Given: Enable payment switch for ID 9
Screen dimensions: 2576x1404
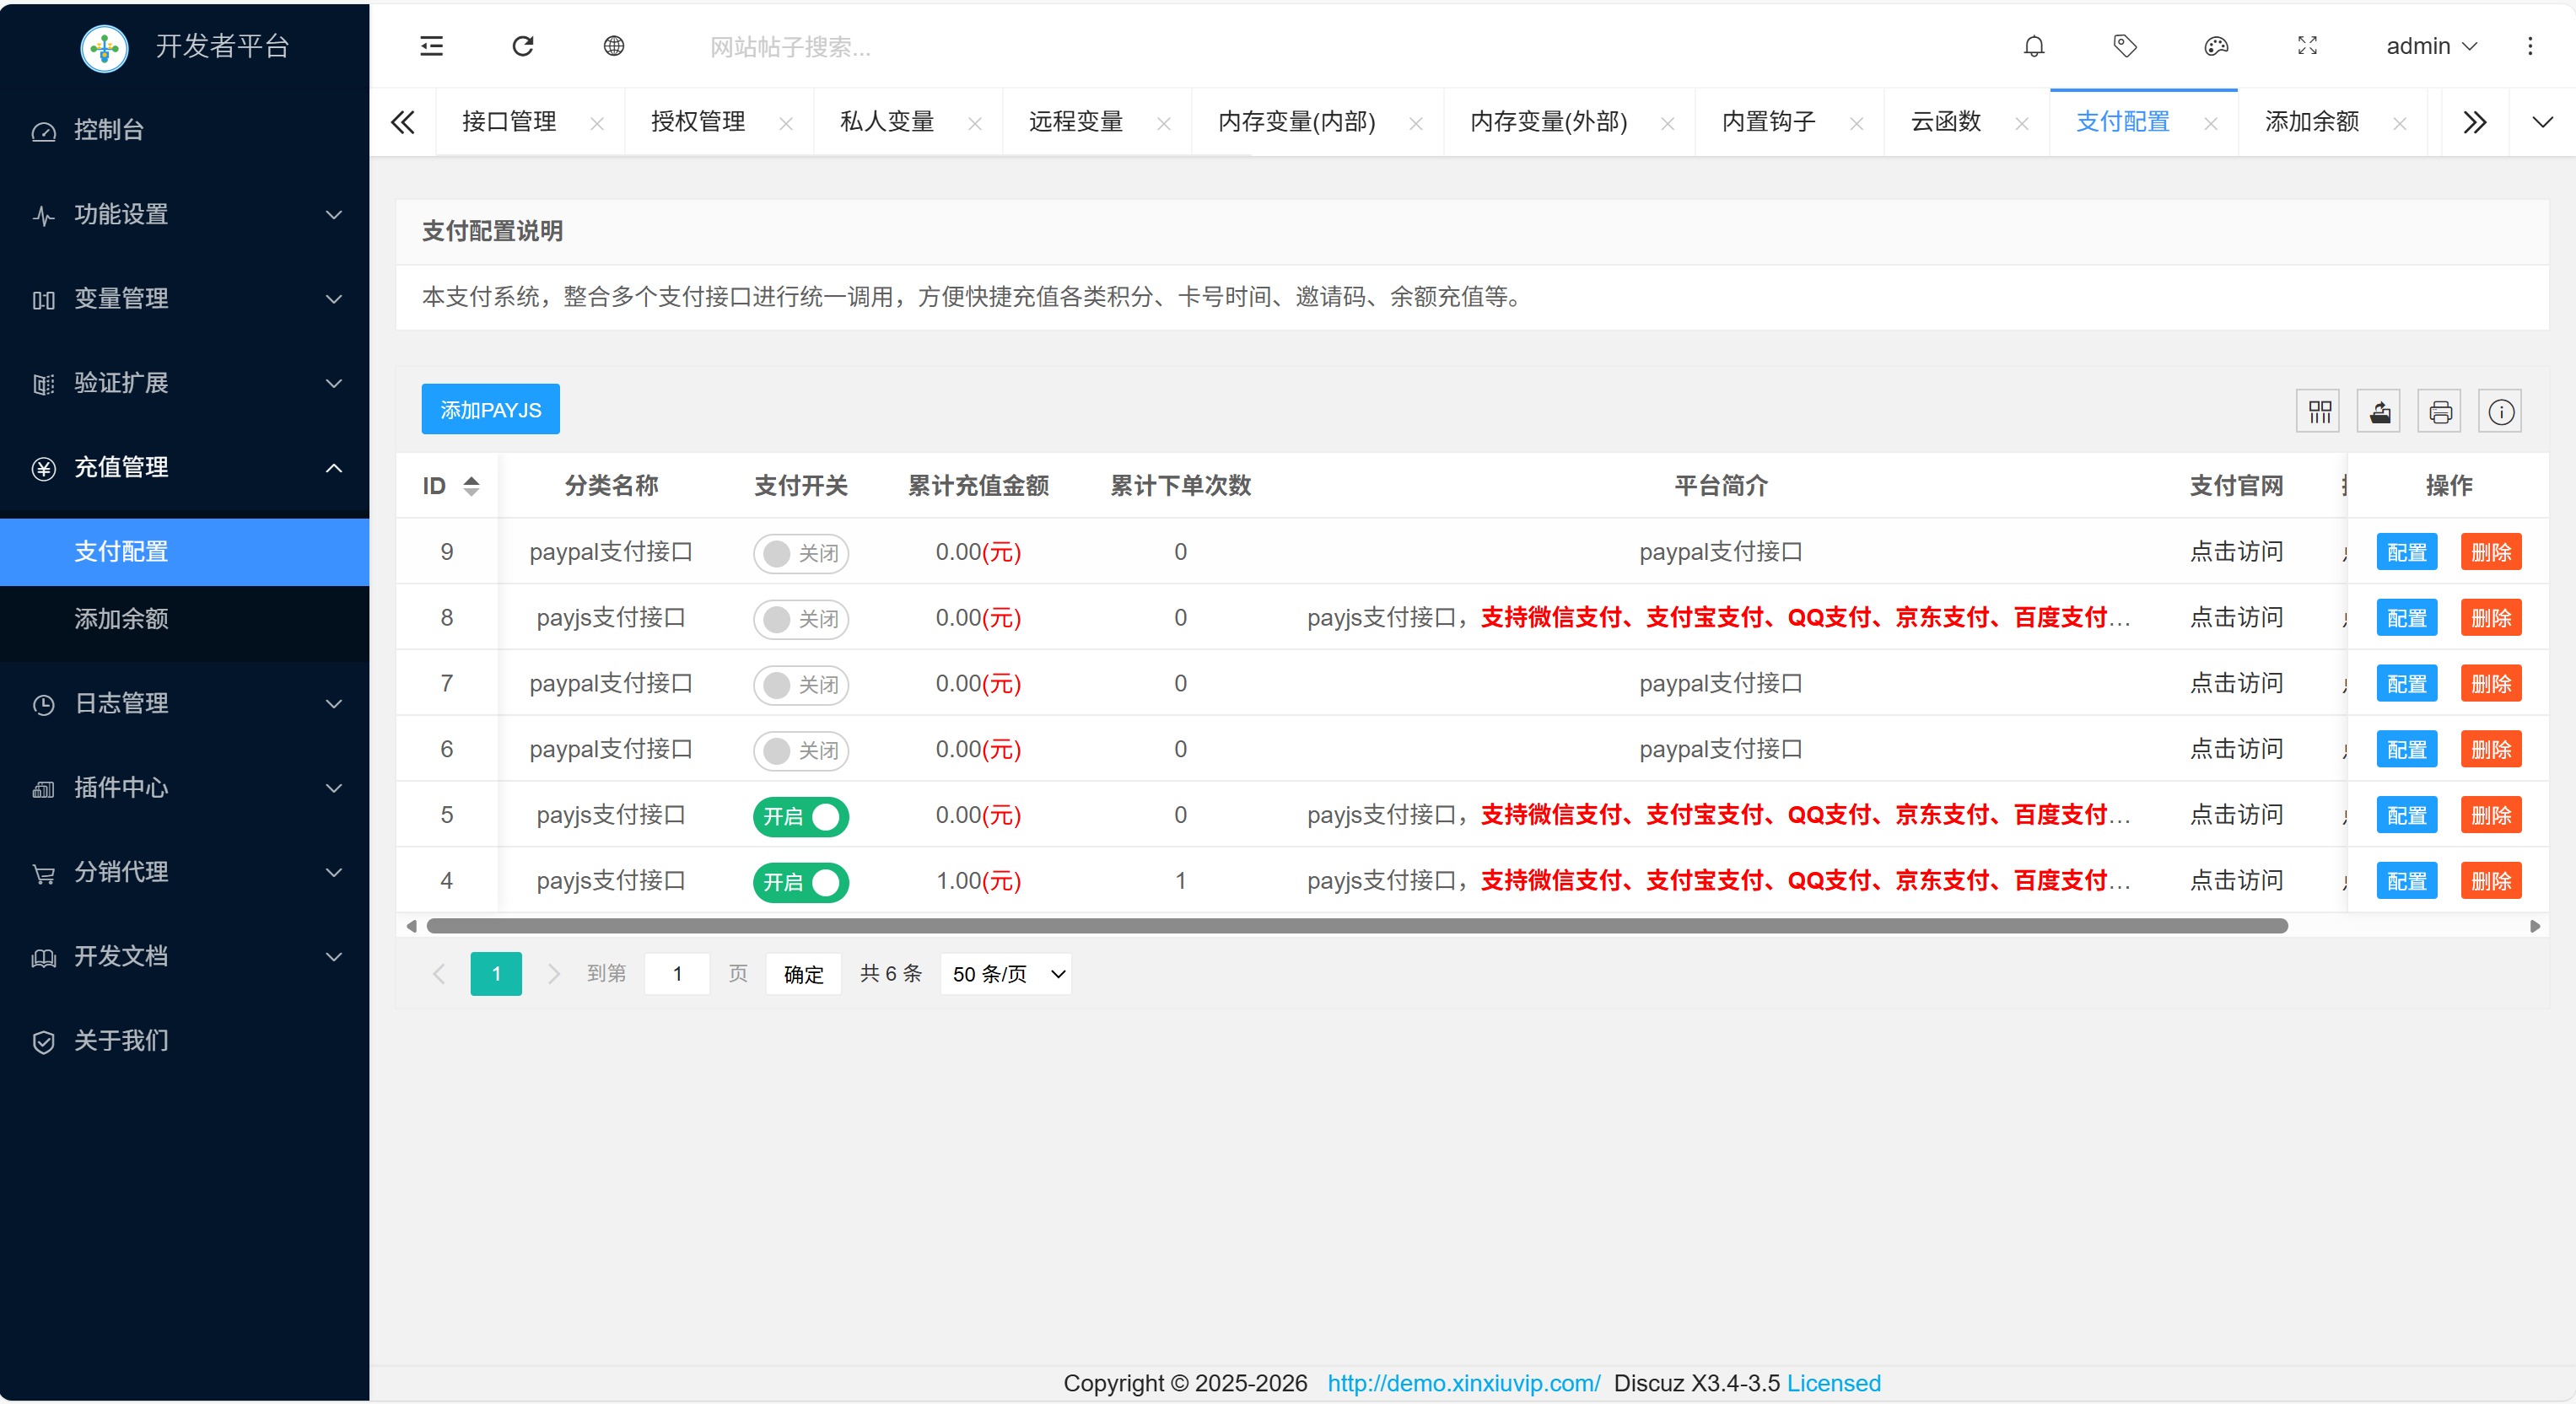Looking at the screenshot, I should pos(800,553).
